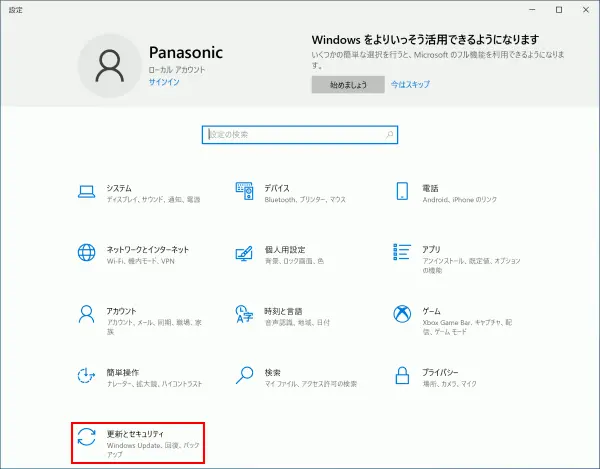
Task: Select the 更新とセキュリティ title
Action: 135,434
